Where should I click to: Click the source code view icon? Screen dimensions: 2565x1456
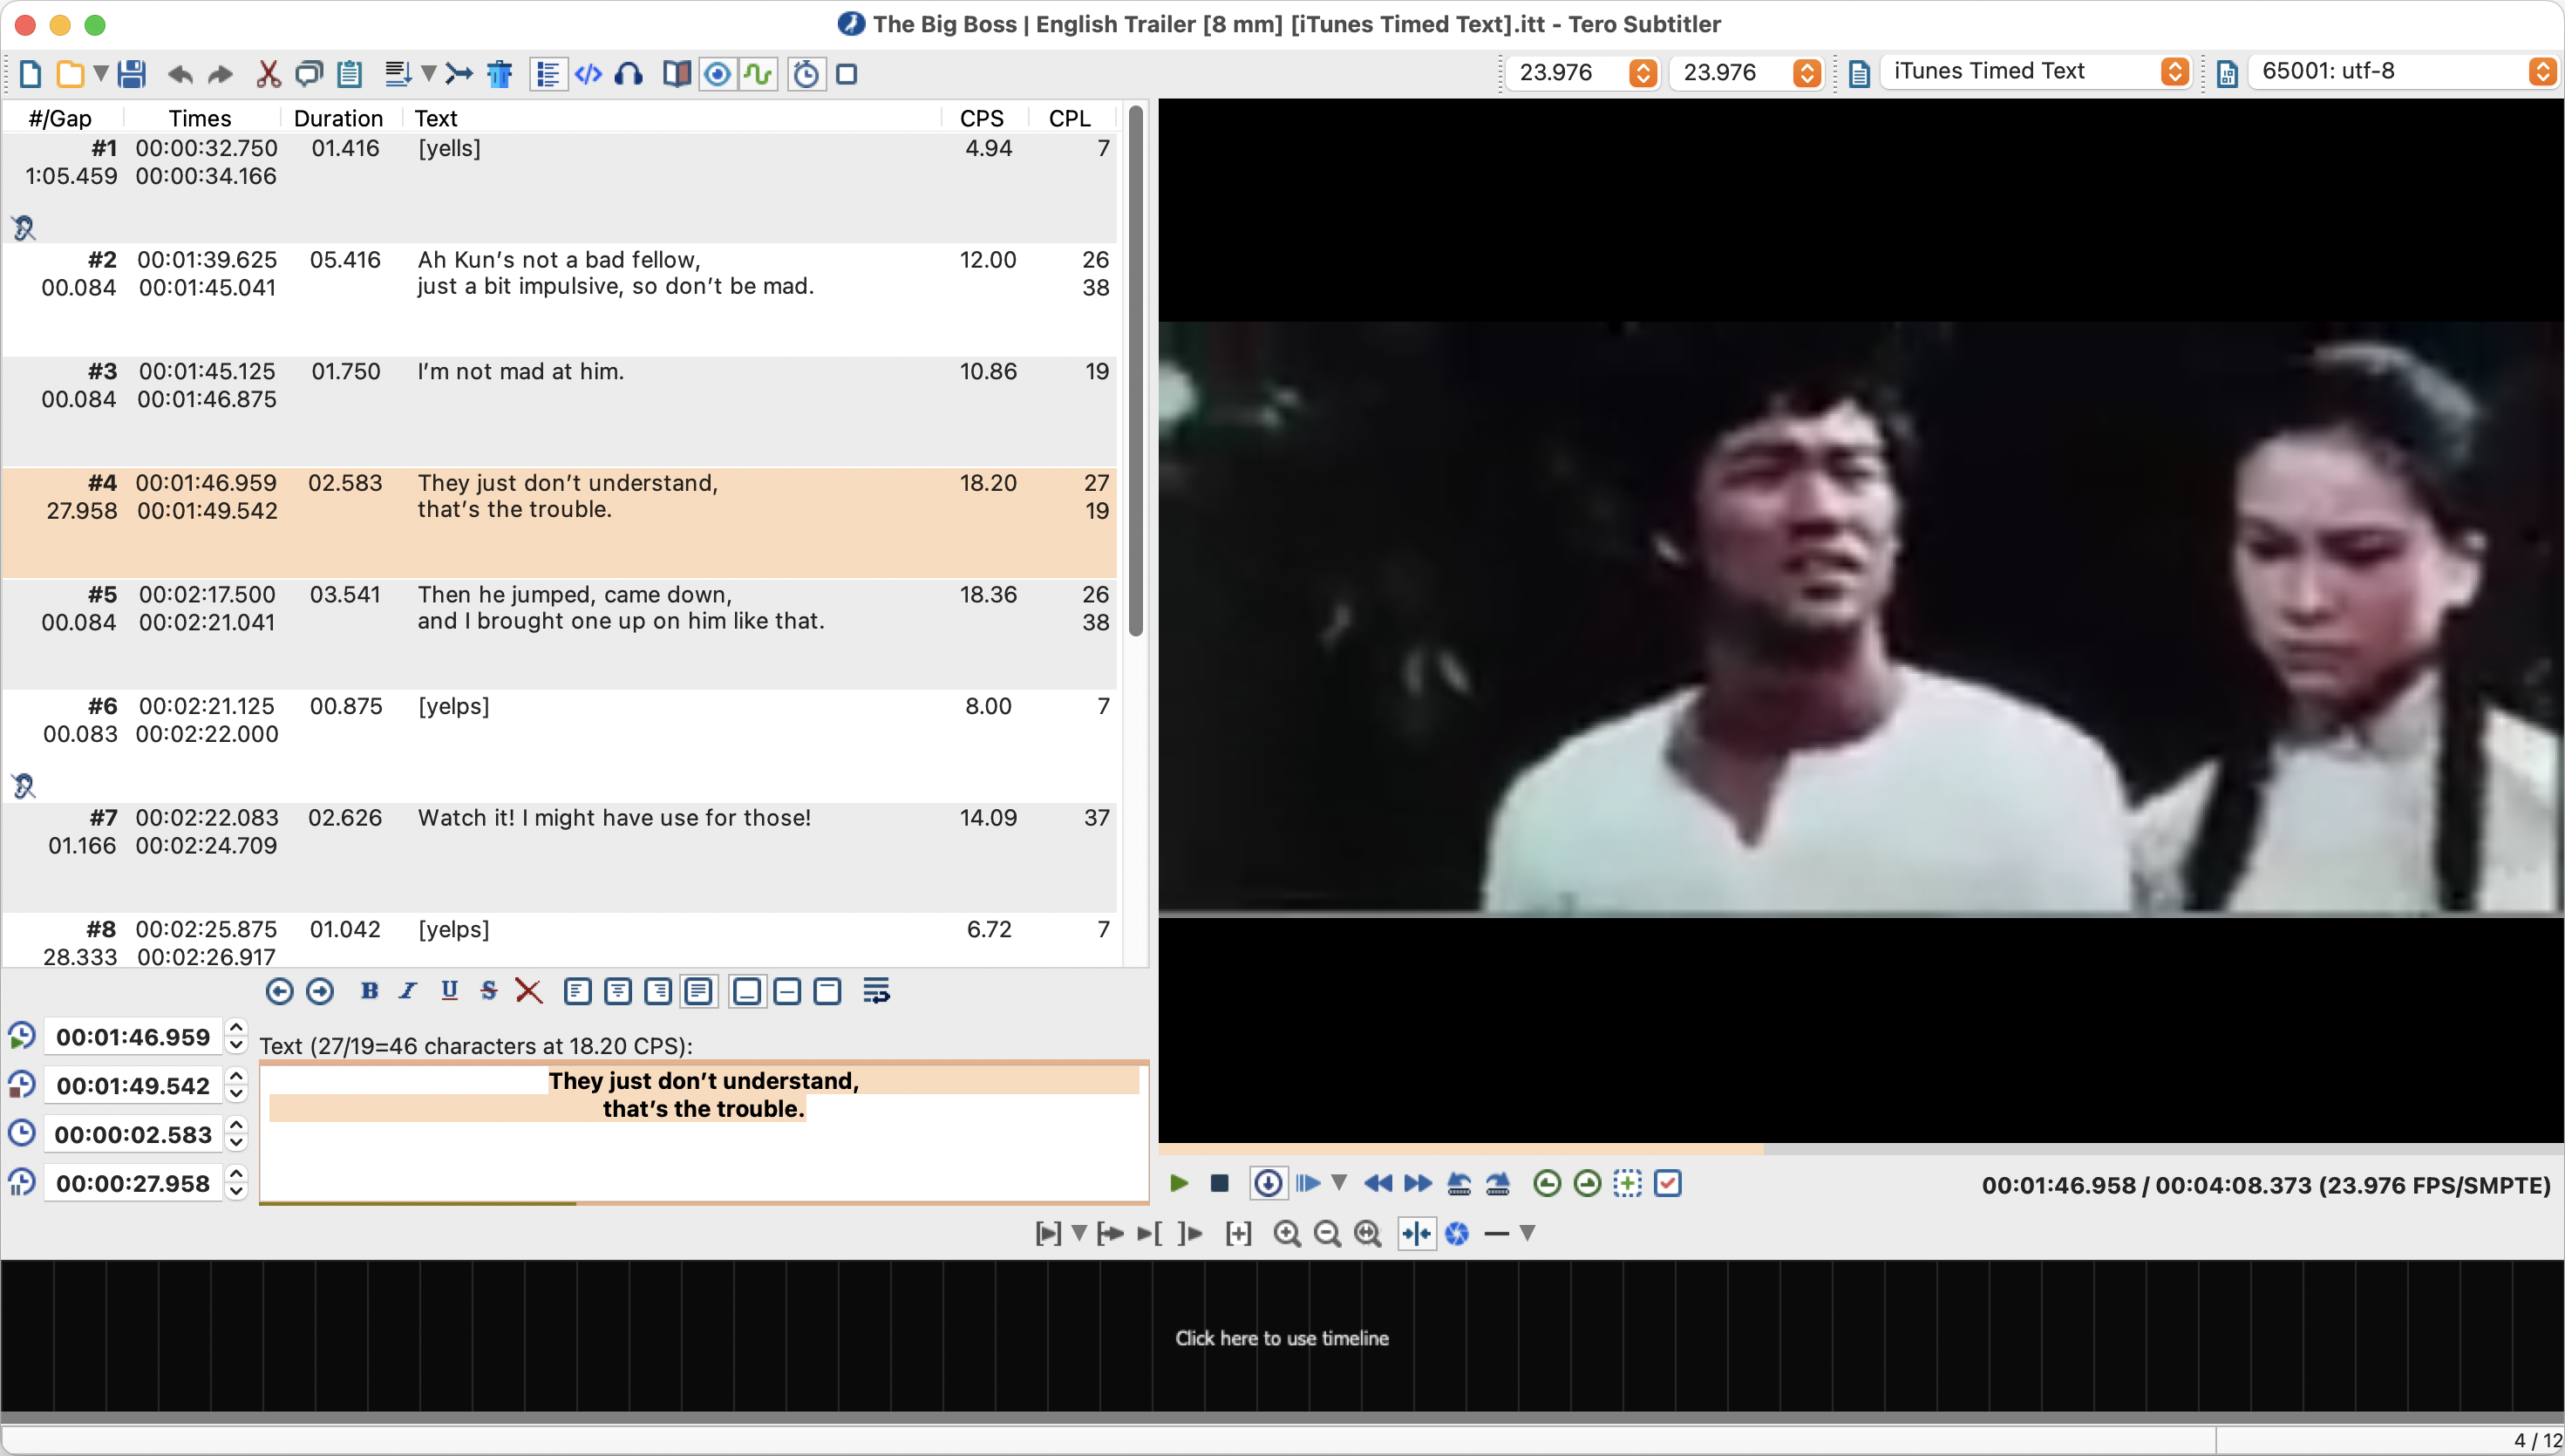[x=588, y=74]
